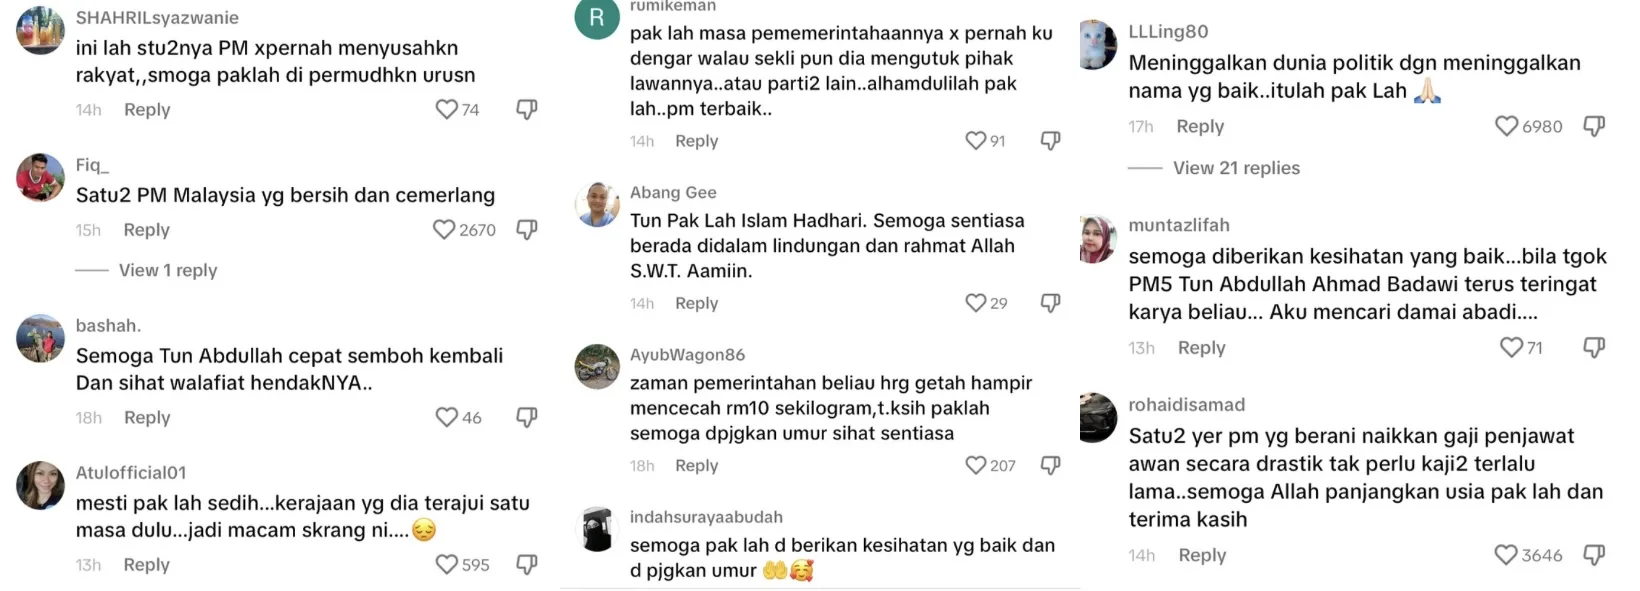The width and height of the screenshot is (1640, 591).
Task: Heart AyubWagon86's comment with 207 likes
Action: [976, 465]
